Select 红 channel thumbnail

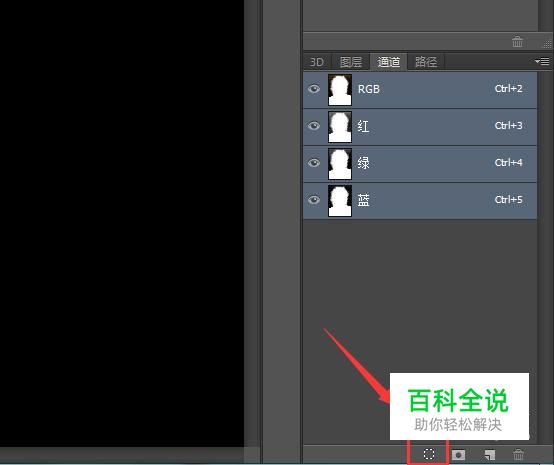(x=340, y=126)
